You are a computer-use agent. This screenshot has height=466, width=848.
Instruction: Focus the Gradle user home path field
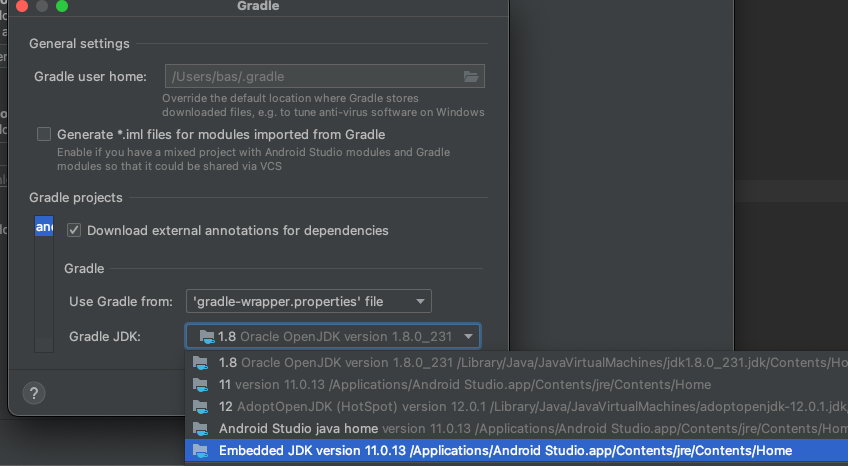pos(324,76)
